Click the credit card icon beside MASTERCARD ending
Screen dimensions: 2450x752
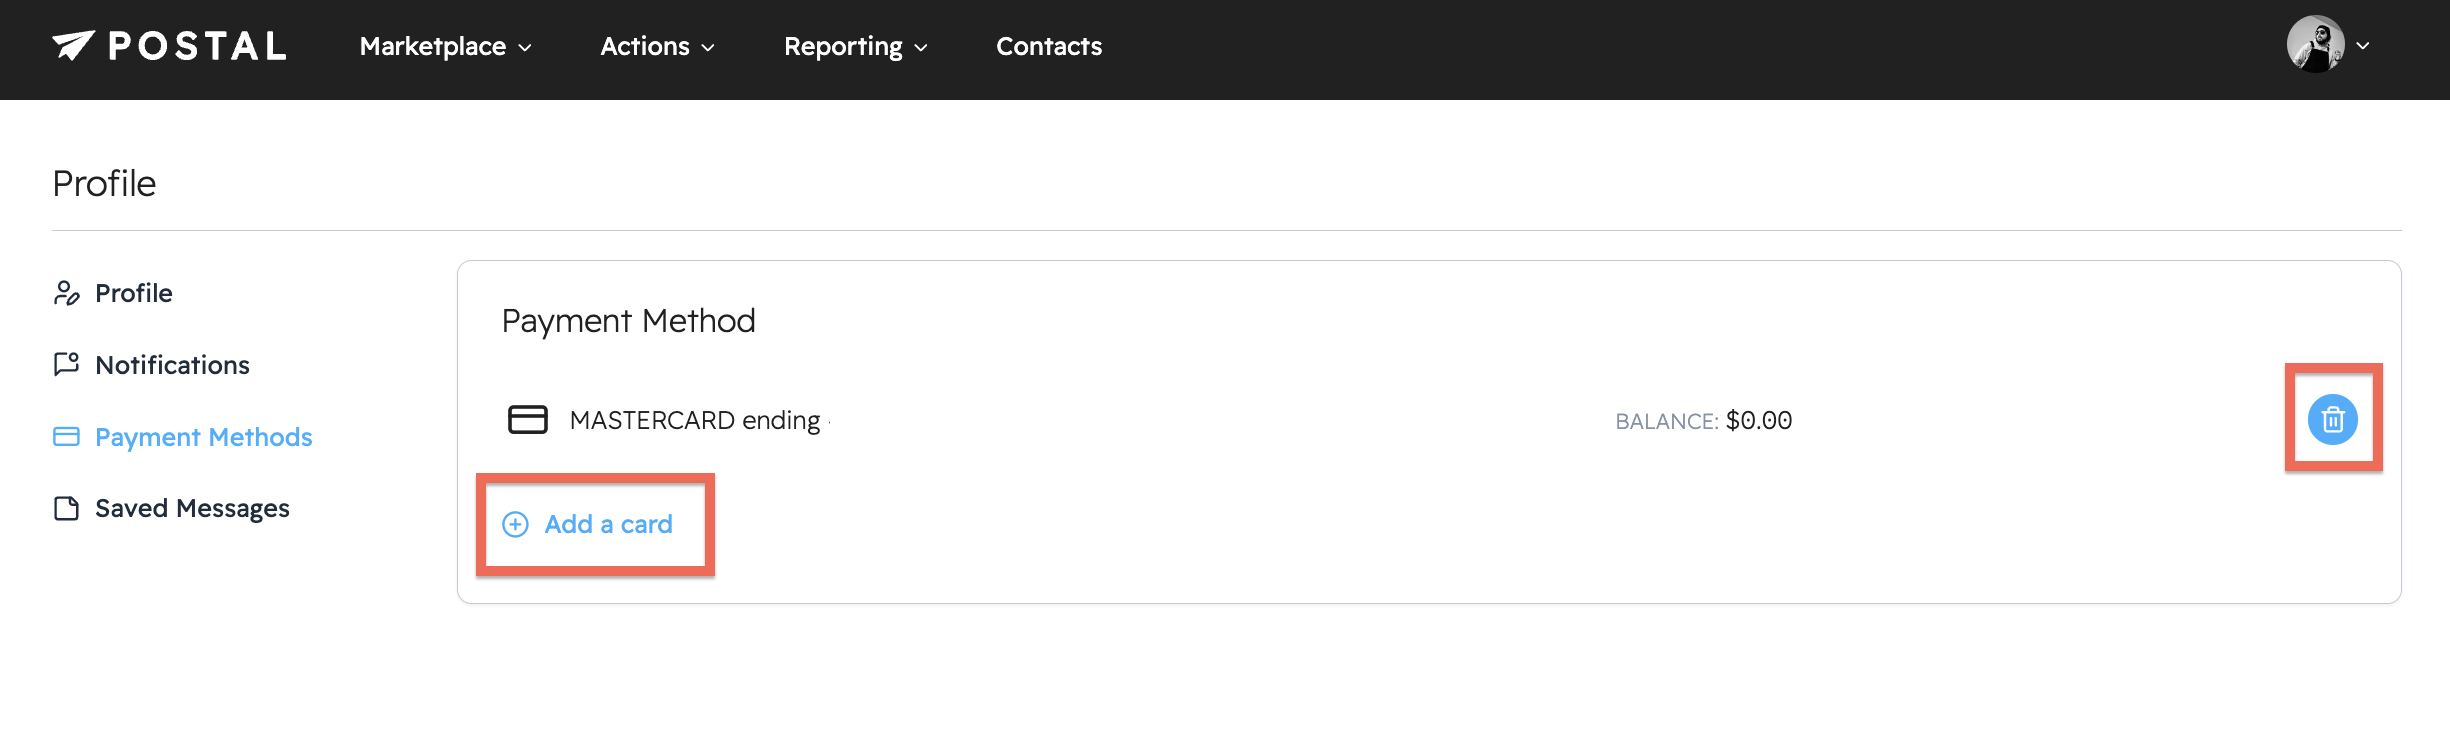point(528,419)
